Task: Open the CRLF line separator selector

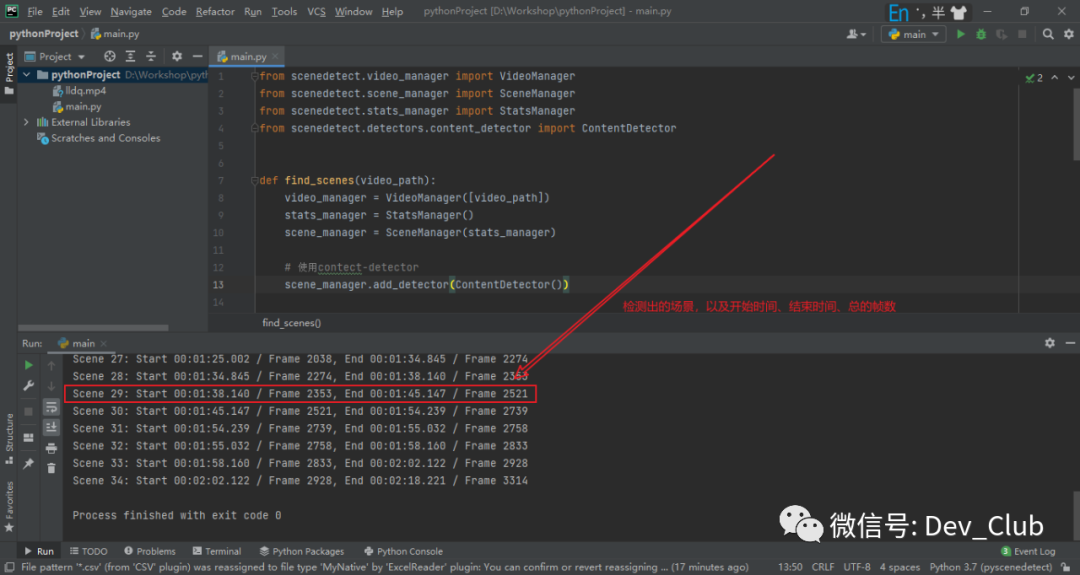Action: (x=822, y=567)
